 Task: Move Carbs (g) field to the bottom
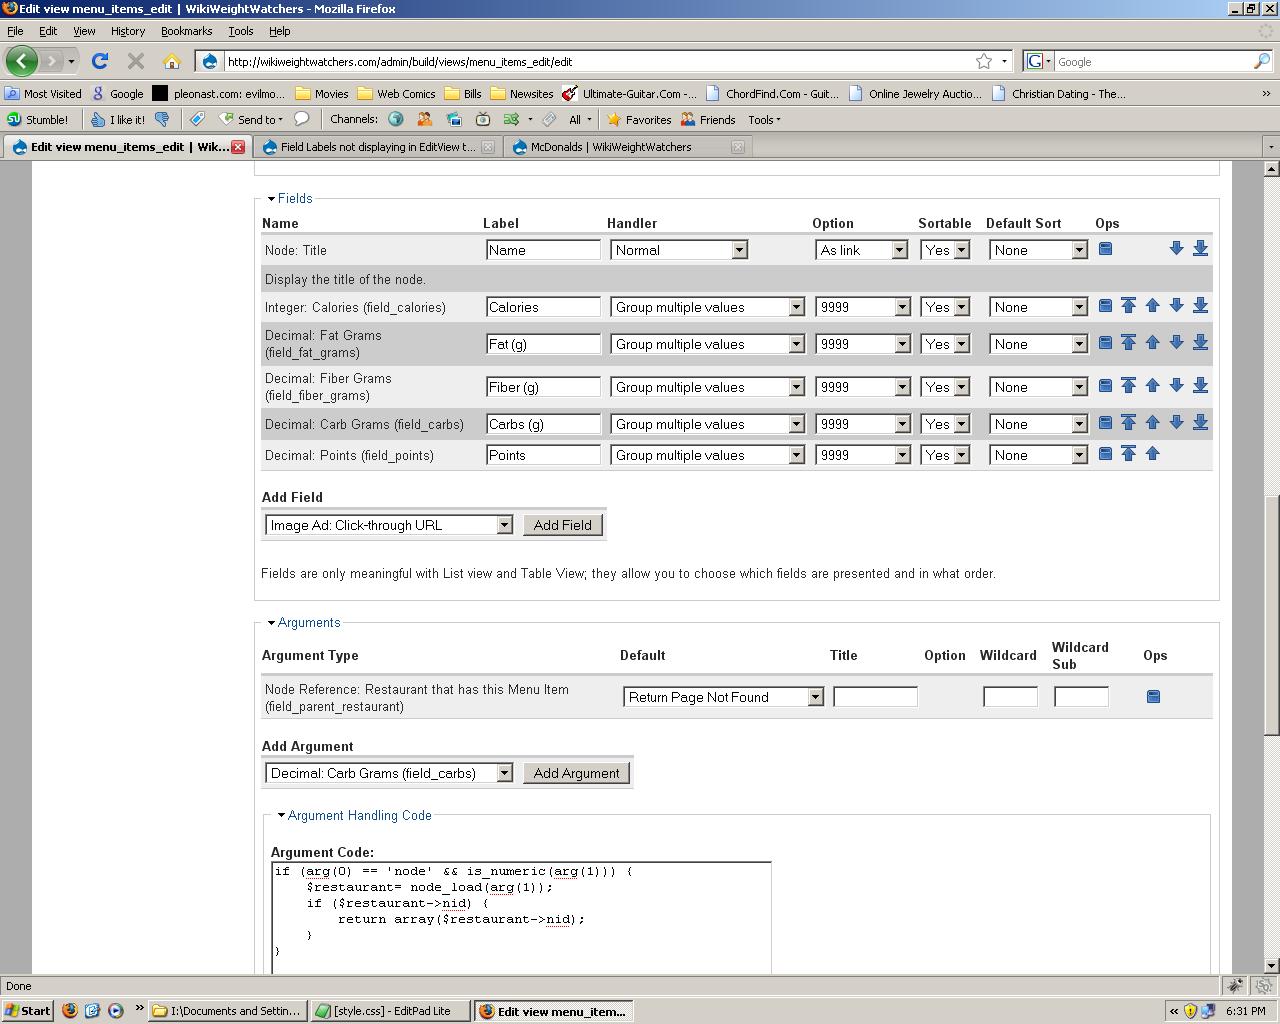[1200, 423]
